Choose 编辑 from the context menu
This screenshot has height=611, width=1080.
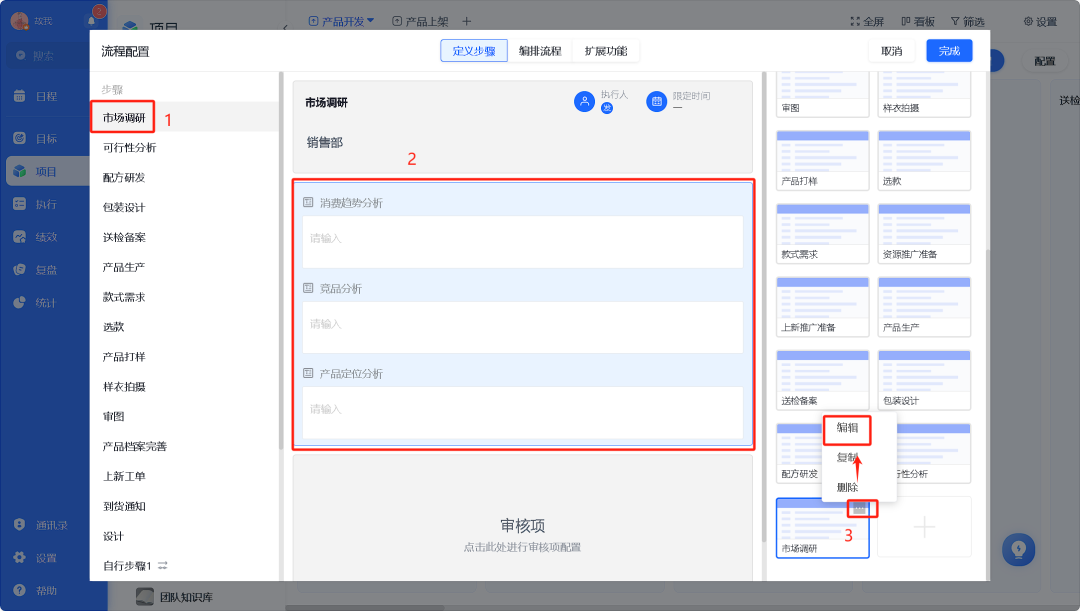click(x=847, y=428)
